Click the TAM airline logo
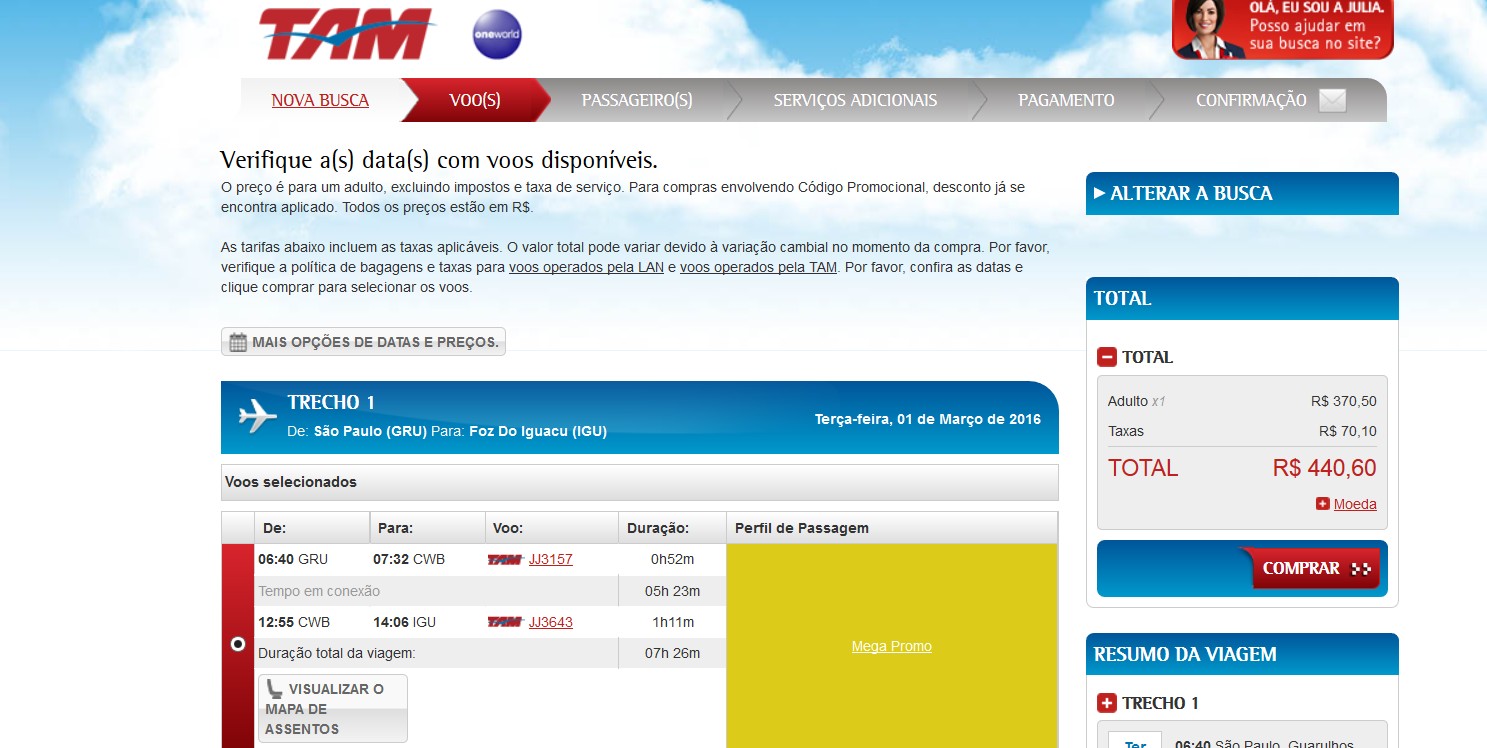This screenshot has height=748, width=1487. coord(346,34)
